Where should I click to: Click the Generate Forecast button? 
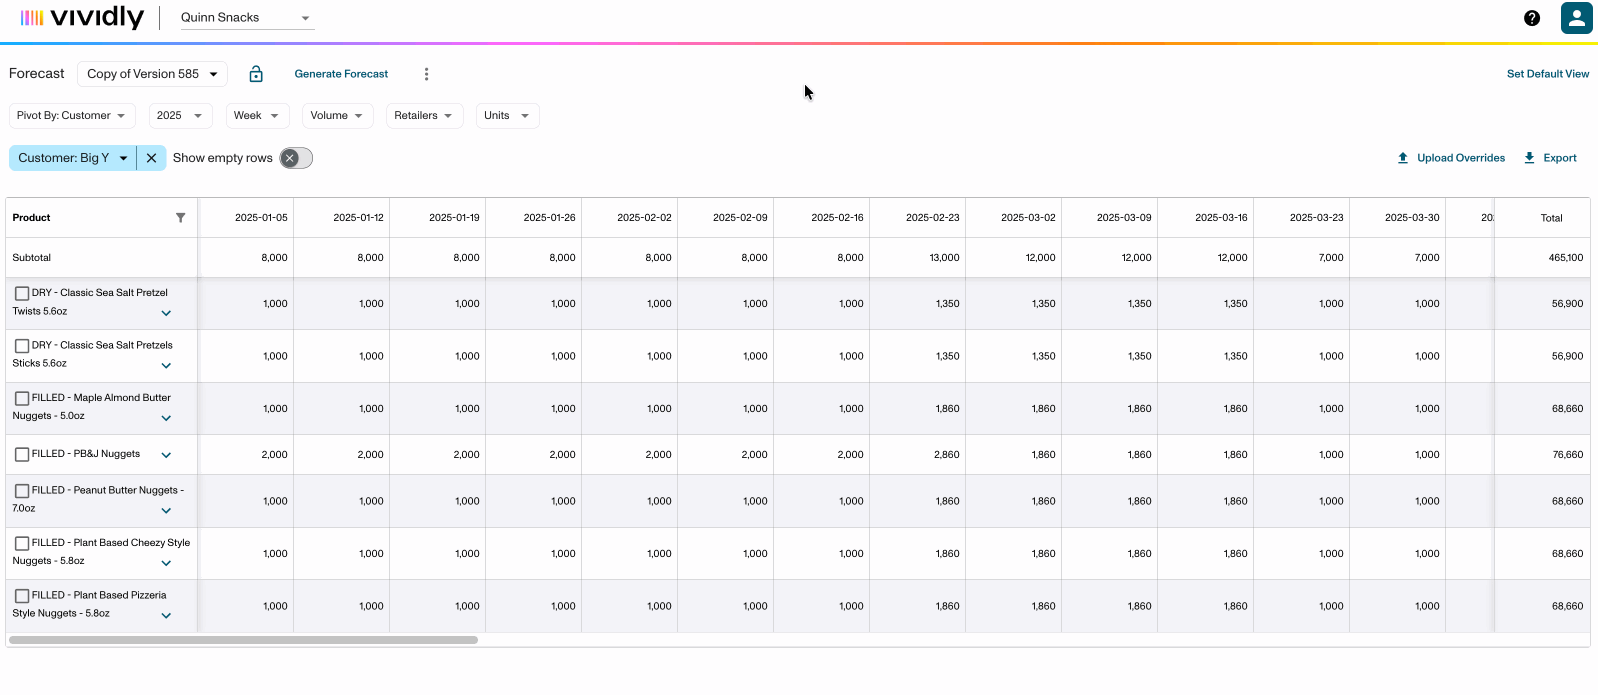[341, 74]
